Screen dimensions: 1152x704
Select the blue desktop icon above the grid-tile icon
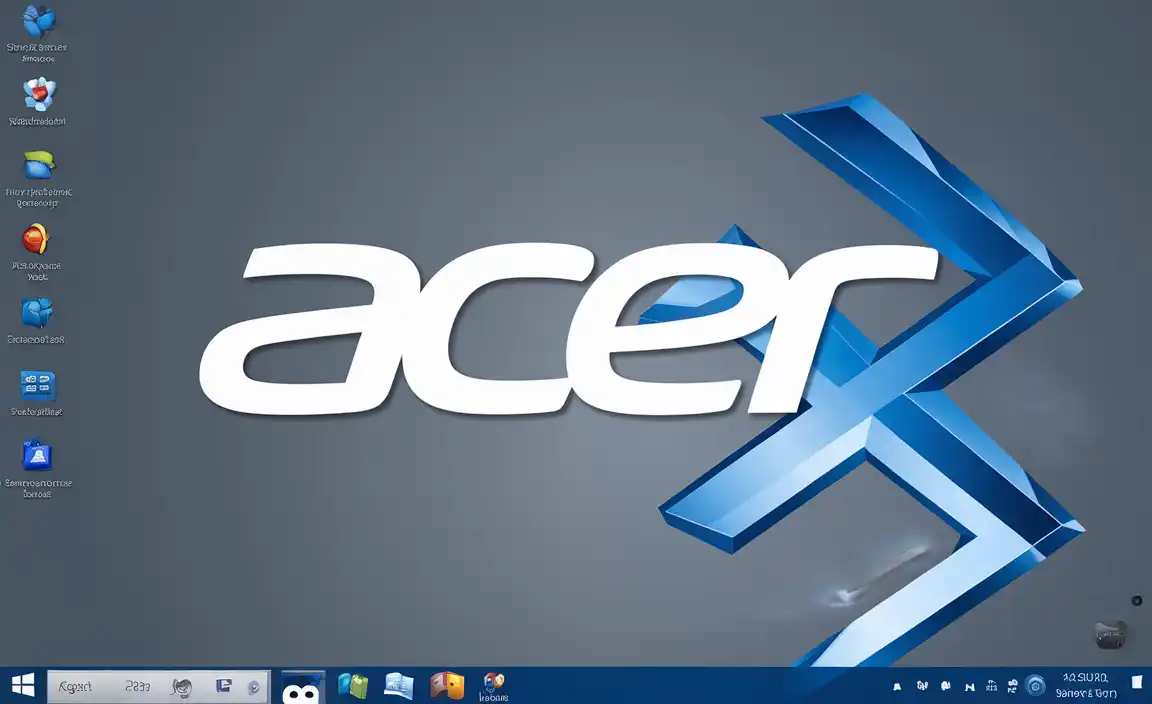pos(37,312)
